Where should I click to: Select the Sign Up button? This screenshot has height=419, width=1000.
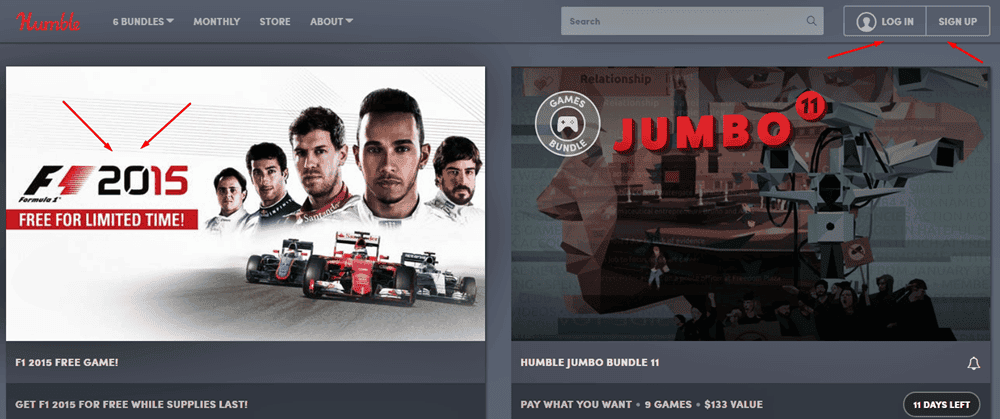pos(957,21)
